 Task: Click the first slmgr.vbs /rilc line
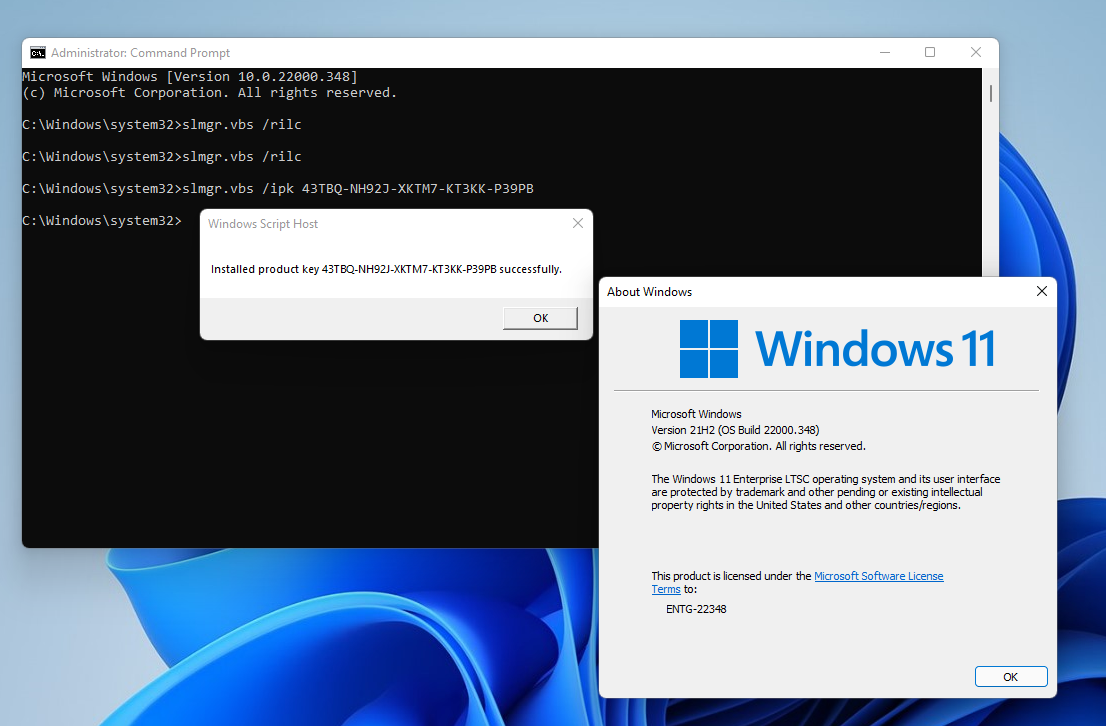tap(162, 124)
